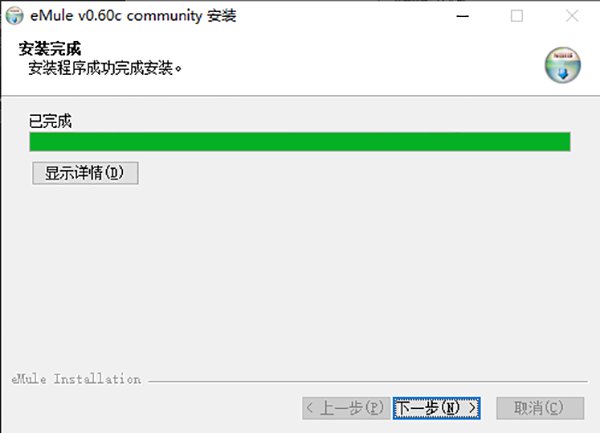This screenshot has width=600, height=433.
Task: Click the window title eMule v0.60c community 安装
Action: (x=133, y=16)
